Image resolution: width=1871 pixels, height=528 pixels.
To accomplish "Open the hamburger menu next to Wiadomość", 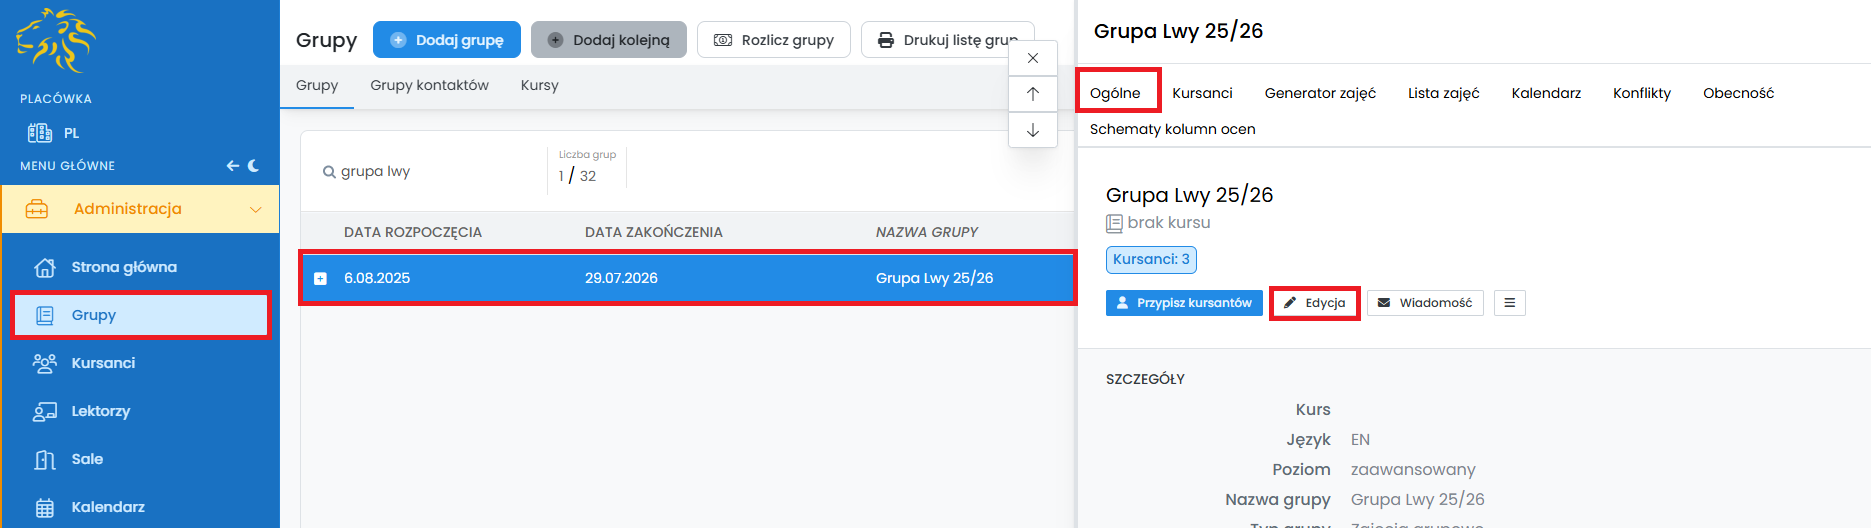I will 1509,303.
